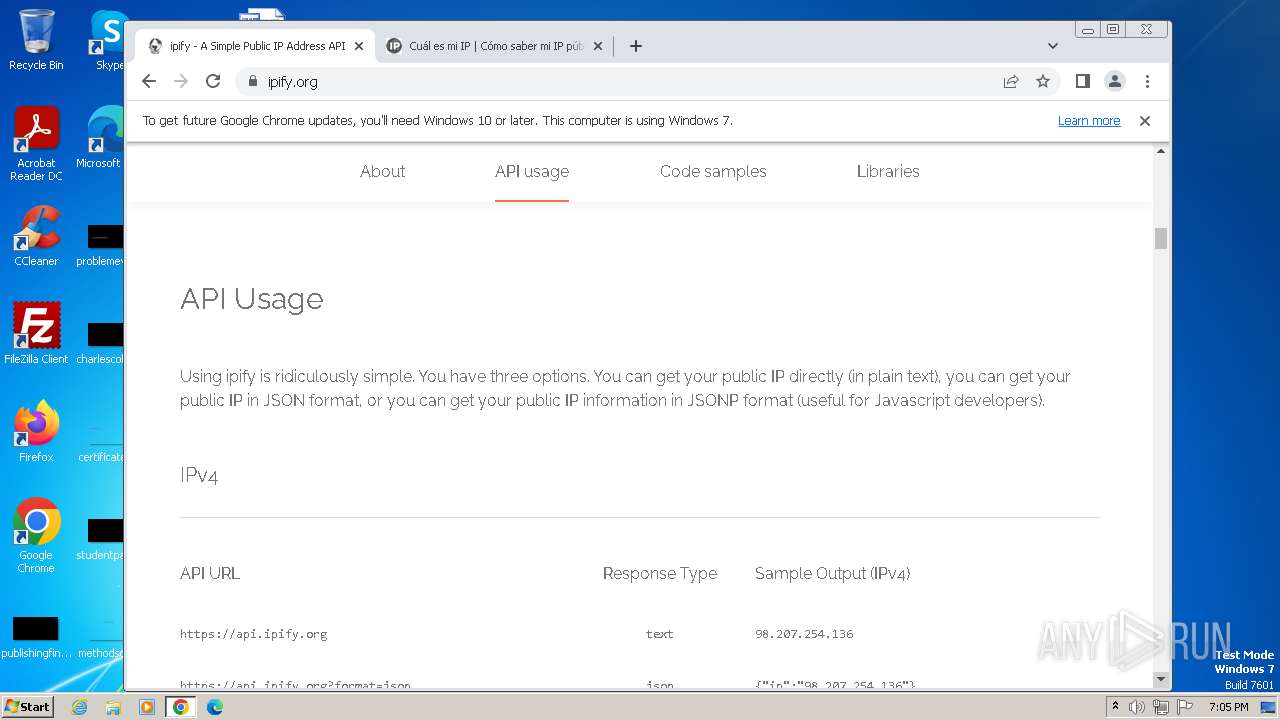Image resolution: width=1280 pixels, height=720 pixels.
Task: Click the Response Type column header
Action: 660,573
